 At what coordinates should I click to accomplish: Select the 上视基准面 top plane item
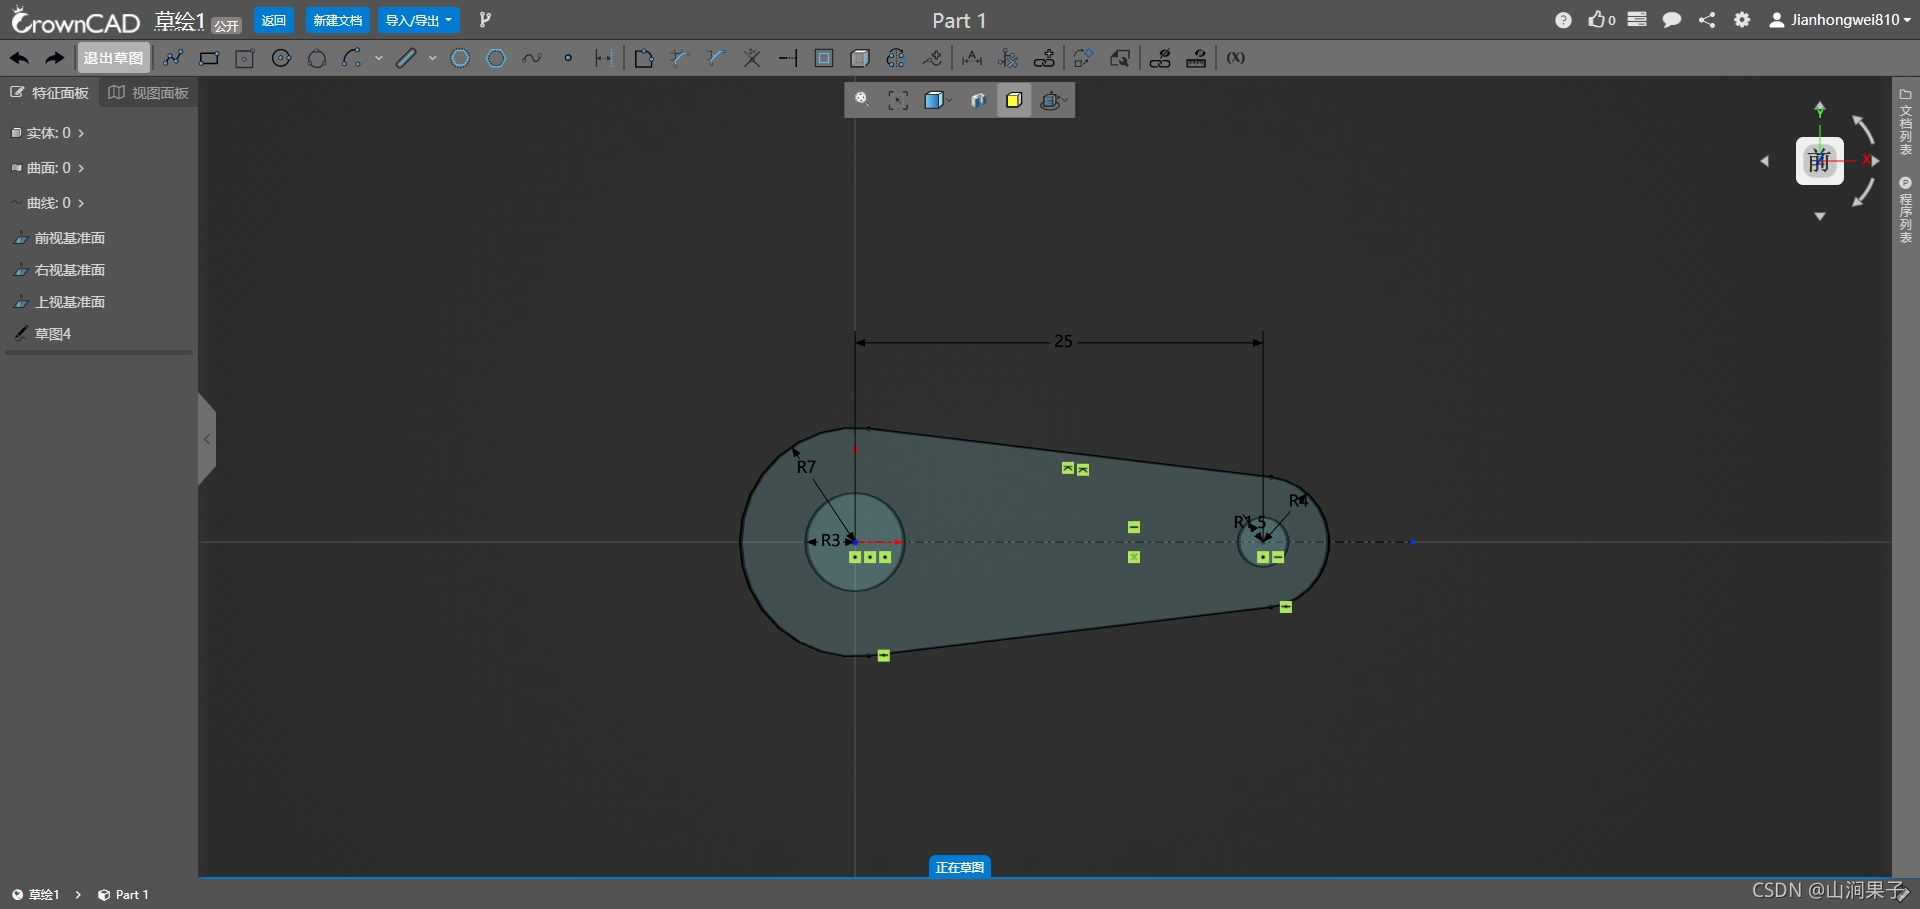(60, 302)
